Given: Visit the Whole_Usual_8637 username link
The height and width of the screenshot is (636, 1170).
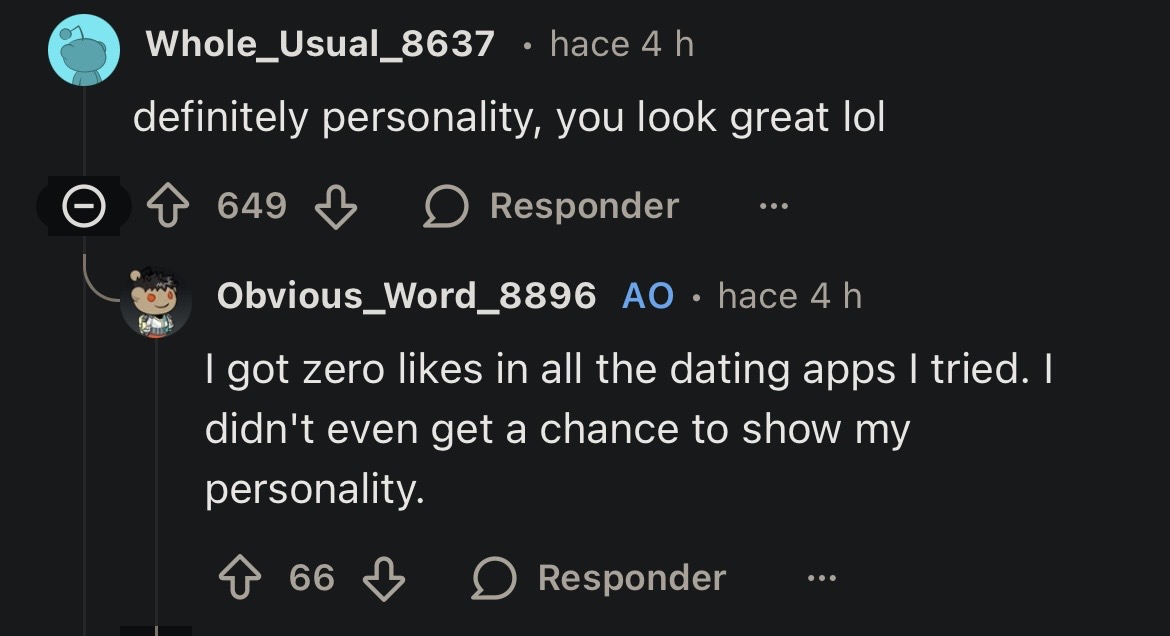Looking at the screenshot, I should 320,44.
